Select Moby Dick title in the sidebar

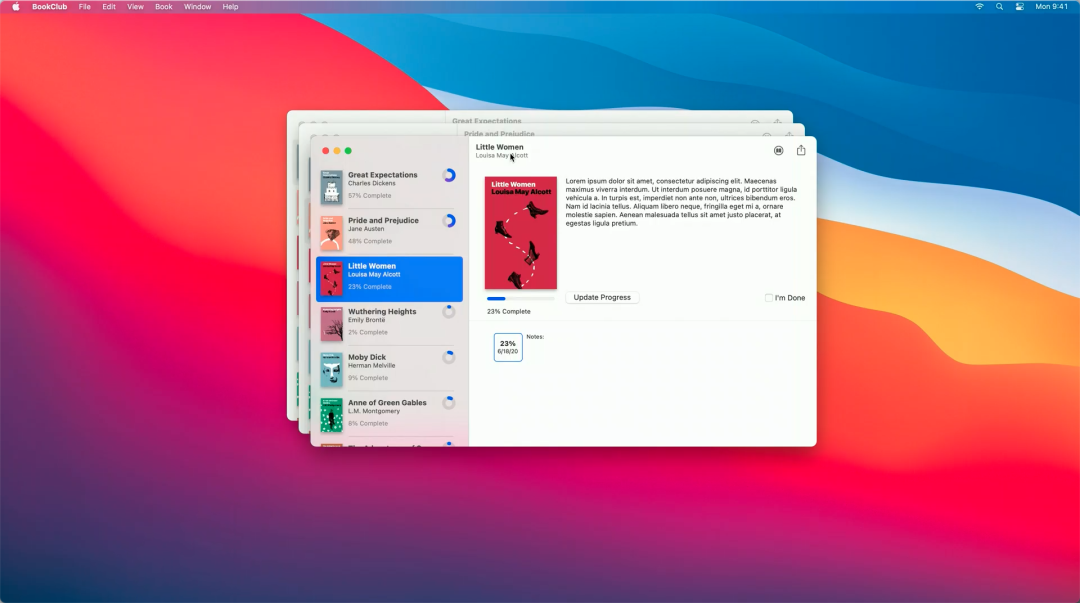point(366,357)
